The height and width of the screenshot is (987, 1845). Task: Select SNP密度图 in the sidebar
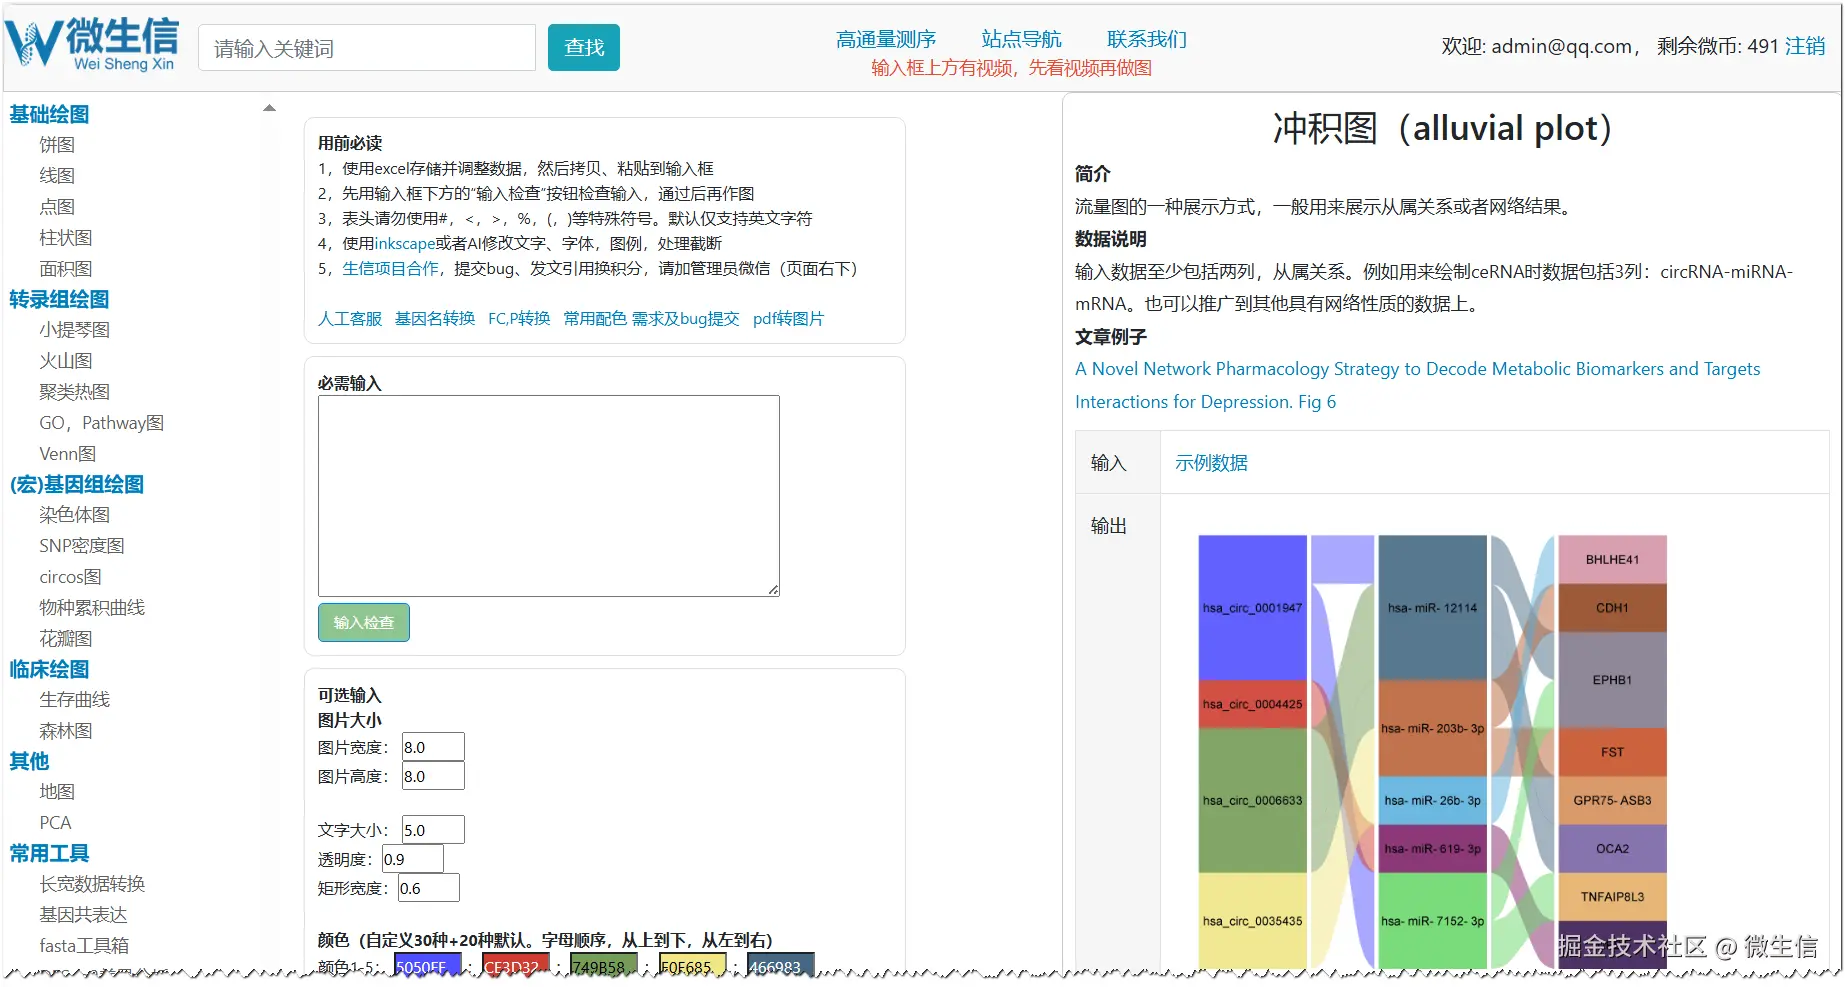coord(82,546)
